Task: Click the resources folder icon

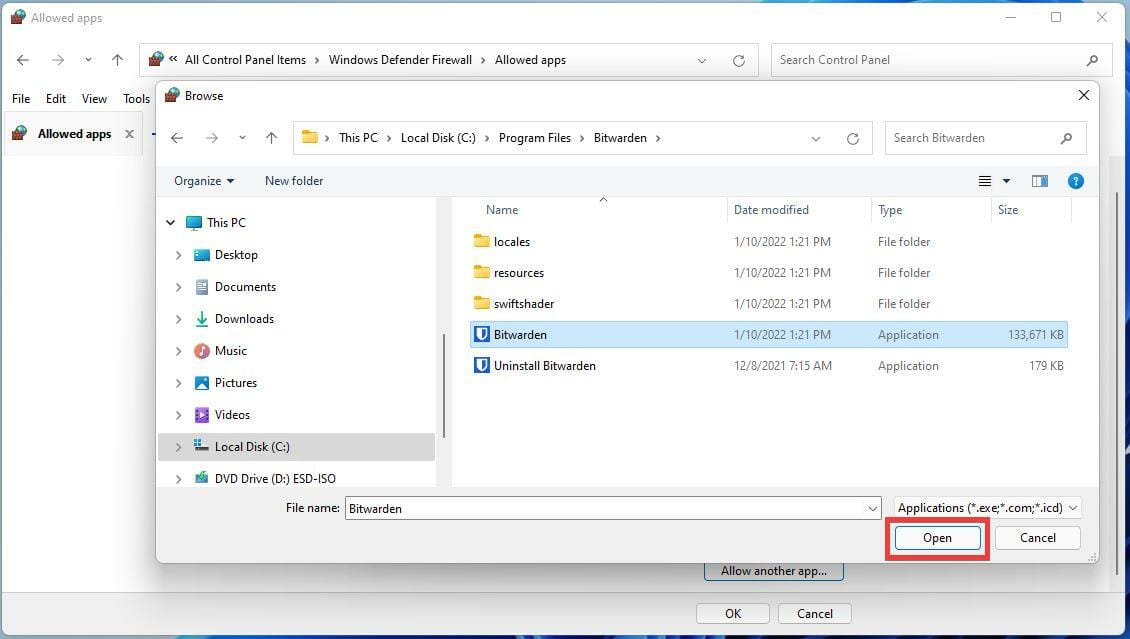Action: [481, 272]
